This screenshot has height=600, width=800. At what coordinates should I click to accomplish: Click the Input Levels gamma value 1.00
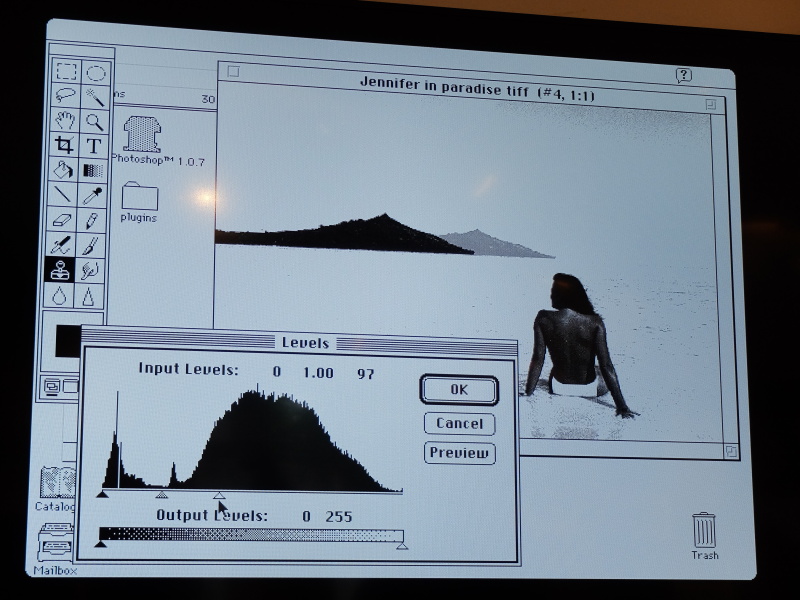click(318, 372)
